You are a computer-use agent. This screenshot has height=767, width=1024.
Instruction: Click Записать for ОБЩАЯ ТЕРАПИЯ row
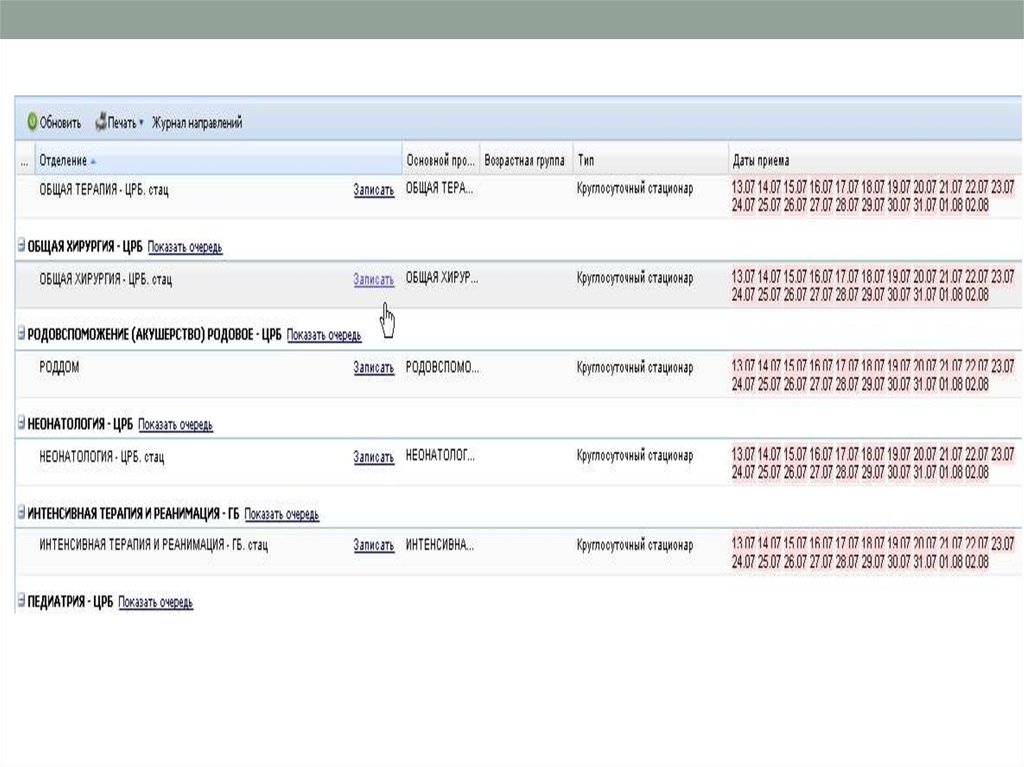click(373, 190)
